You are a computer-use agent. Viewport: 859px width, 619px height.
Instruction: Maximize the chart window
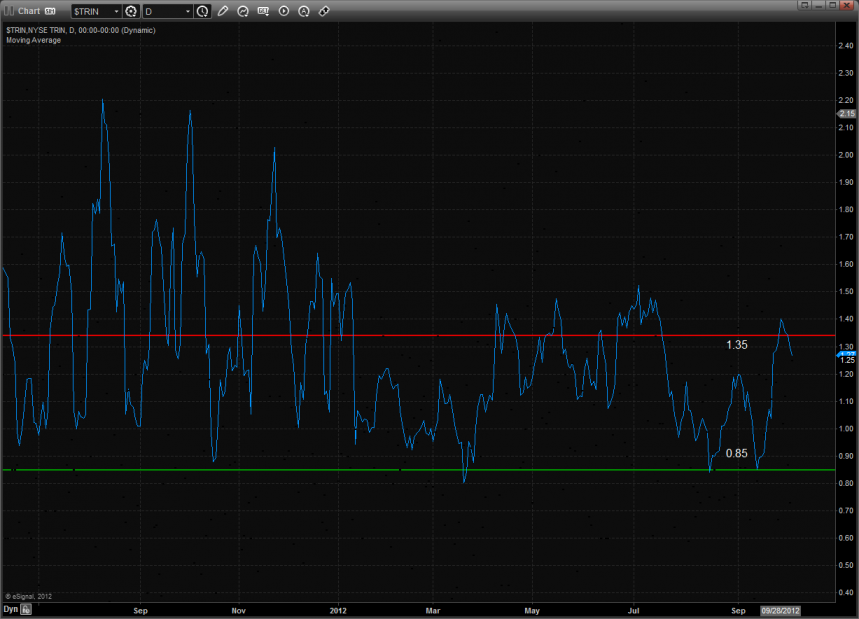[x=833, y=5]
